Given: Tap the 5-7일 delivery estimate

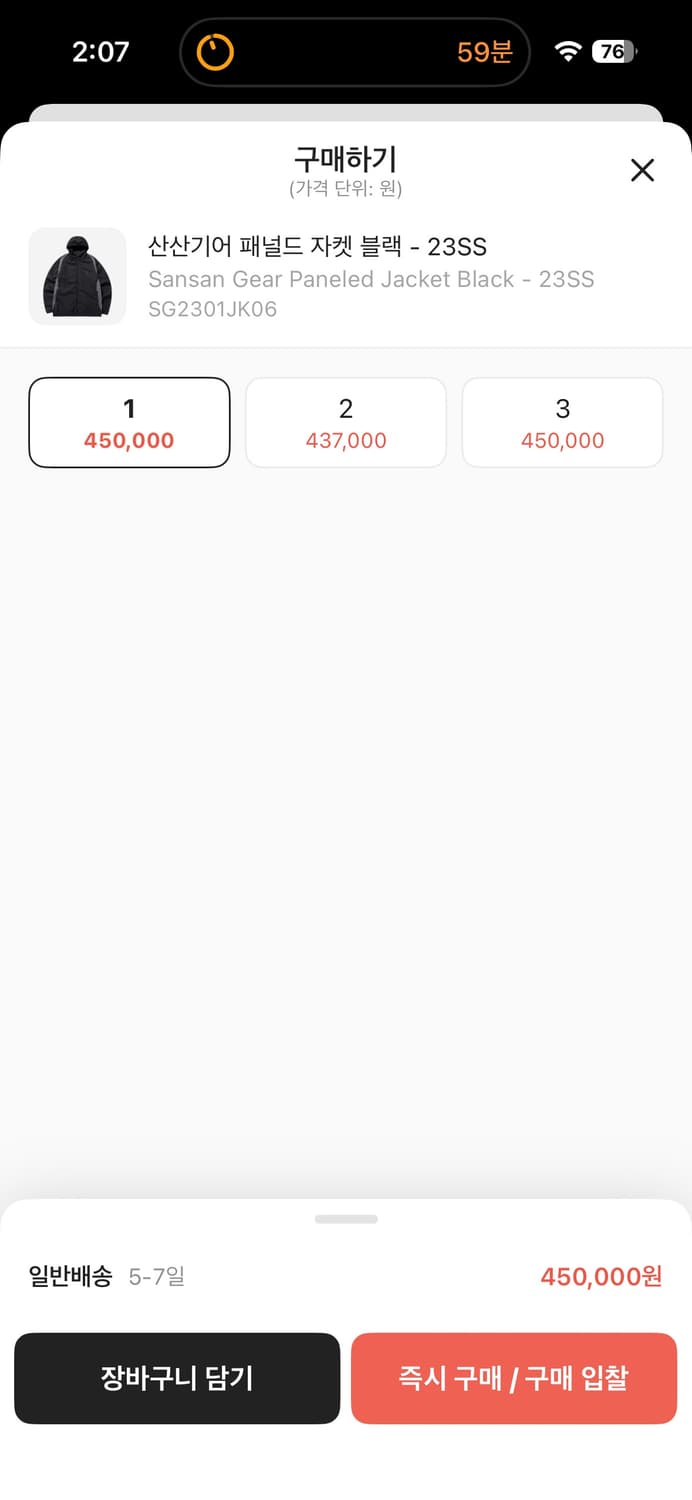Looking at the screenshot, I should point(157,1276).
